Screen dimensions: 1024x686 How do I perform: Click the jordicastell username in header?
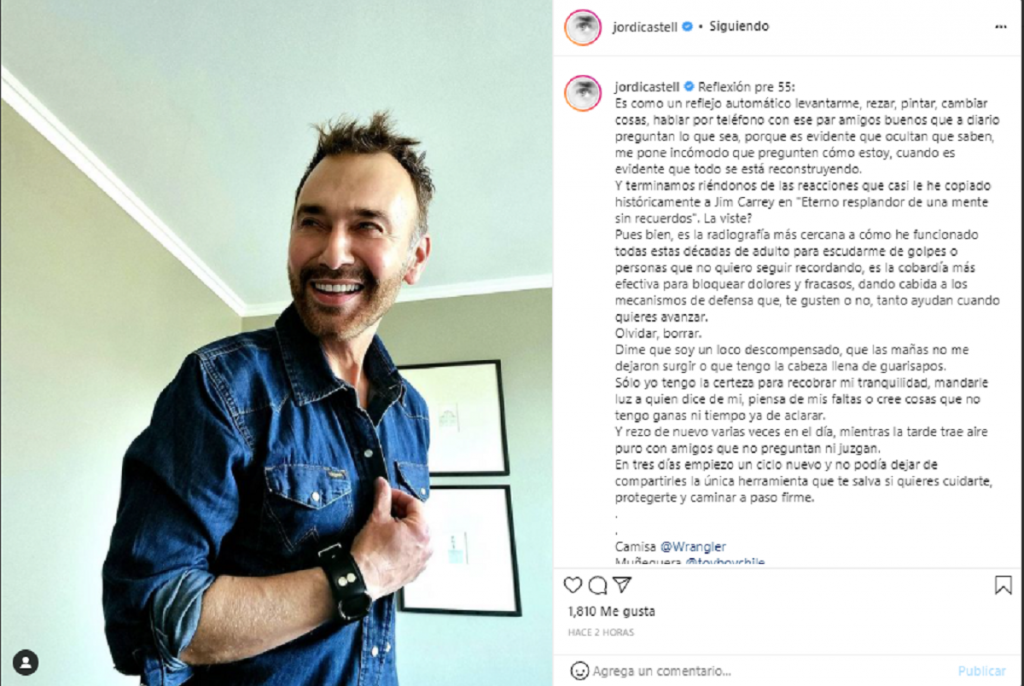(645, 27)
